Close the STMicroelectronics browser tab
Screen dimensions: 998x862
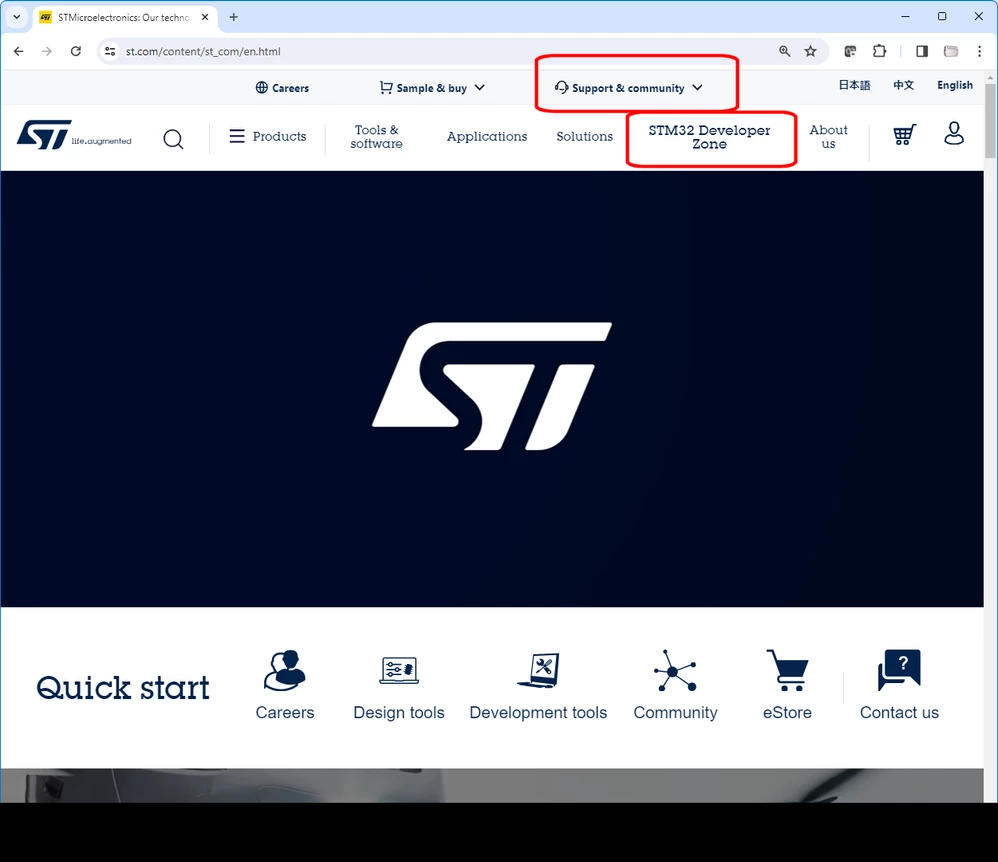pyautogui.click(x=205, y=17)
